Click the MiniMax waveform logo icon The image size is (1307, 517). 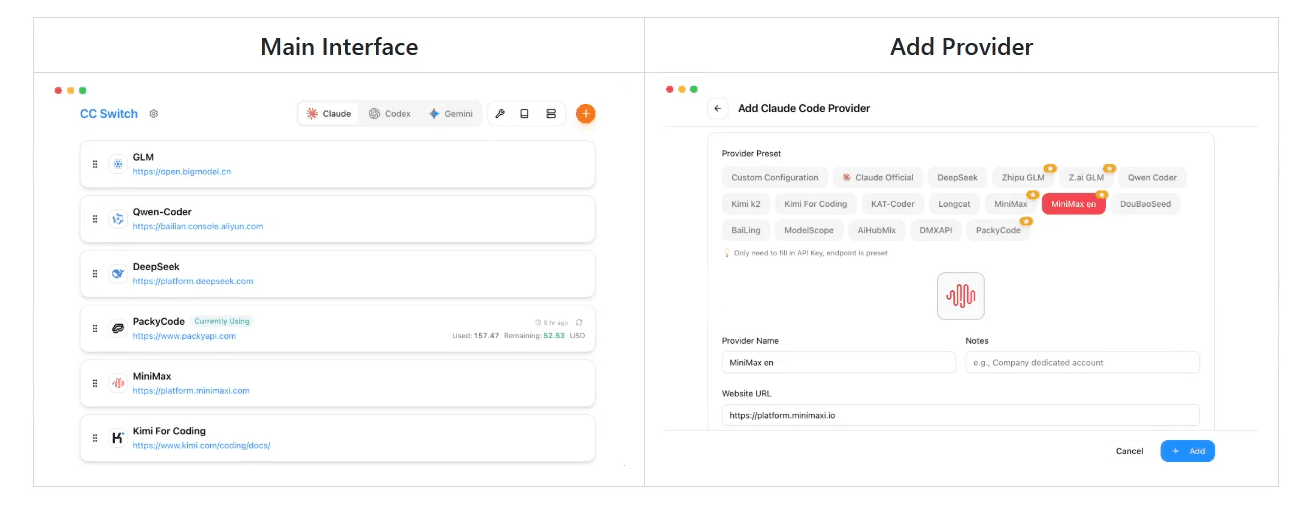960,296
